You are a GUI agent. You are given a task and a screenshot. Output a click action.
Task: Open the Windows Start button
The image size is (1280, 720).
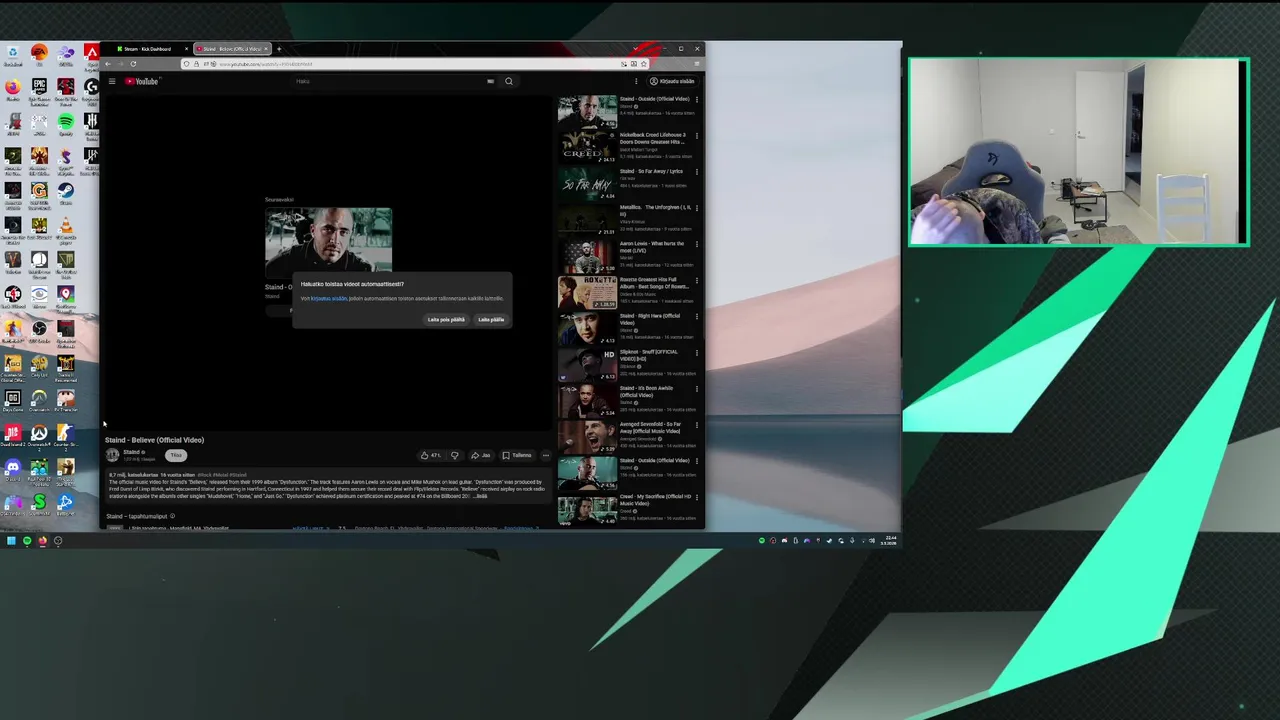(x=11, y=541)
